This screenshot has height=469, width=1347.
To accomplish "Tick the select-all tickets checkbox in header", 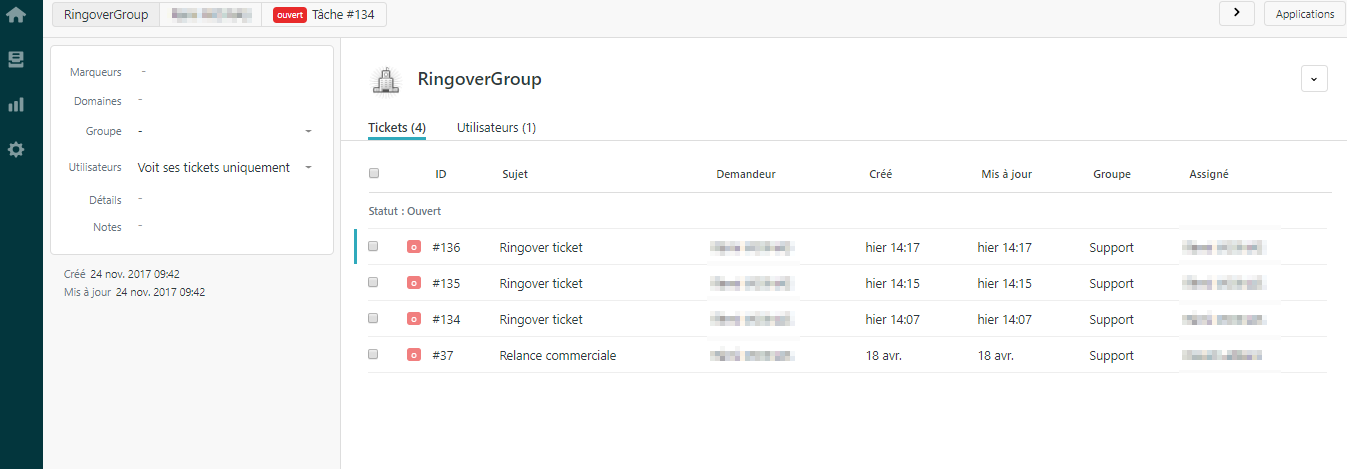I will click(374, 173).
